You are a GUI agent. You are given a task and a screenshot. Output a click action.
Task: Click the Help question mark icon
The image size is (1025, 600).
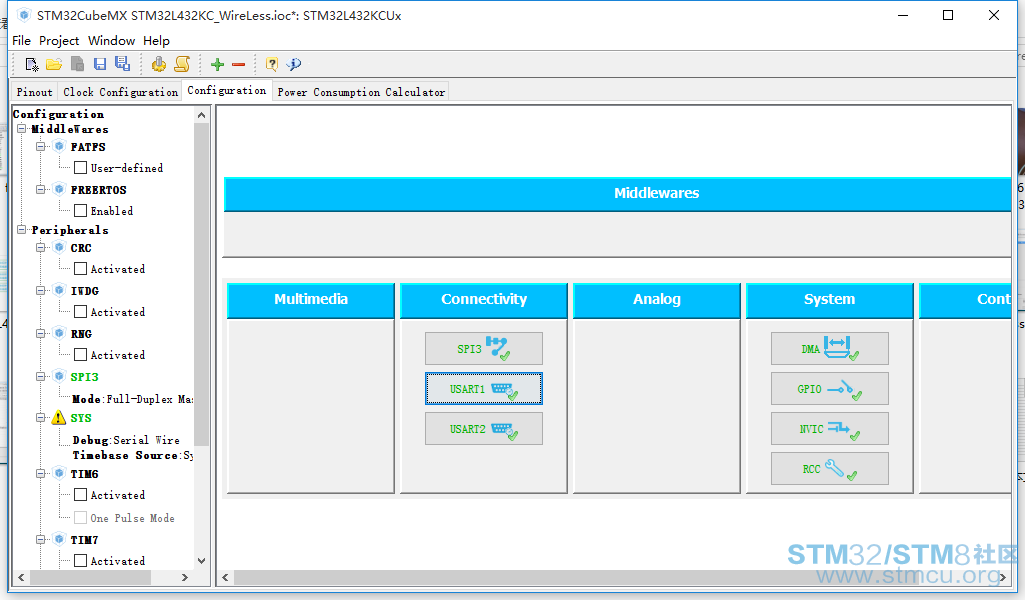tap(272, 64)
